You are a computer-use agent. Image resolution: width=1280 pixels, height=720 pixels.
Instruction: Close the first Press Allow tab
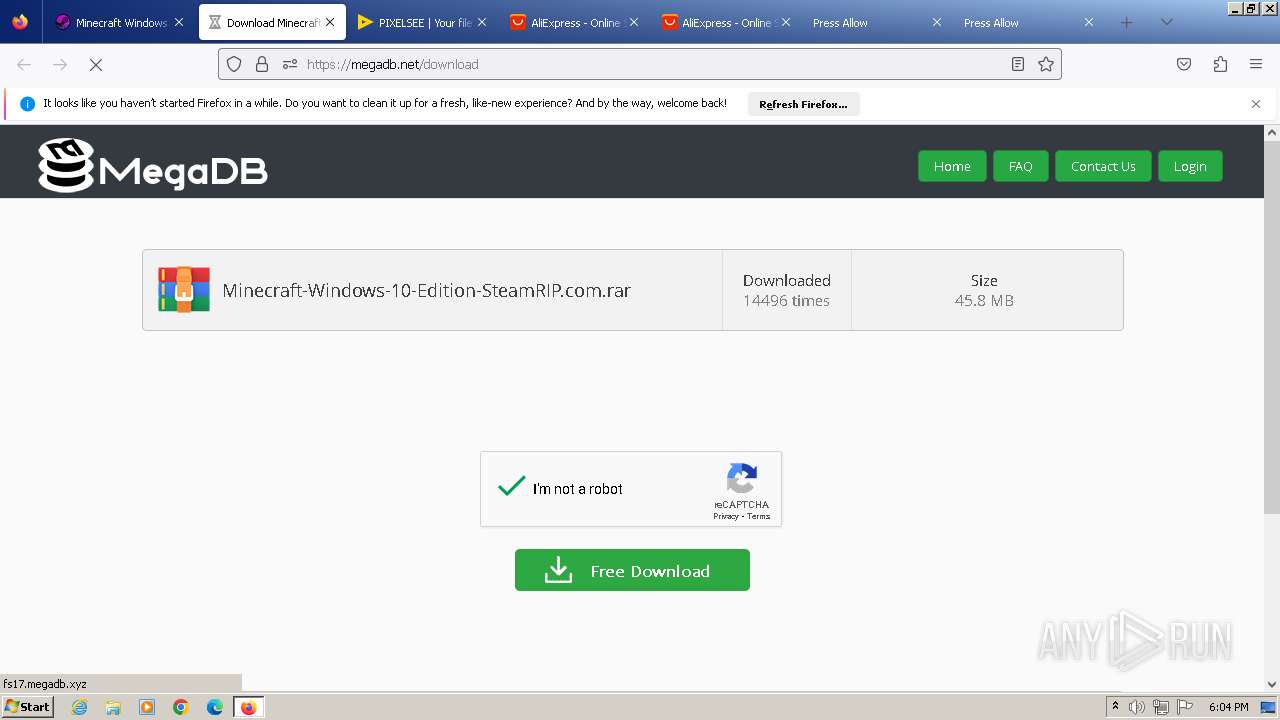click(937, 22)
